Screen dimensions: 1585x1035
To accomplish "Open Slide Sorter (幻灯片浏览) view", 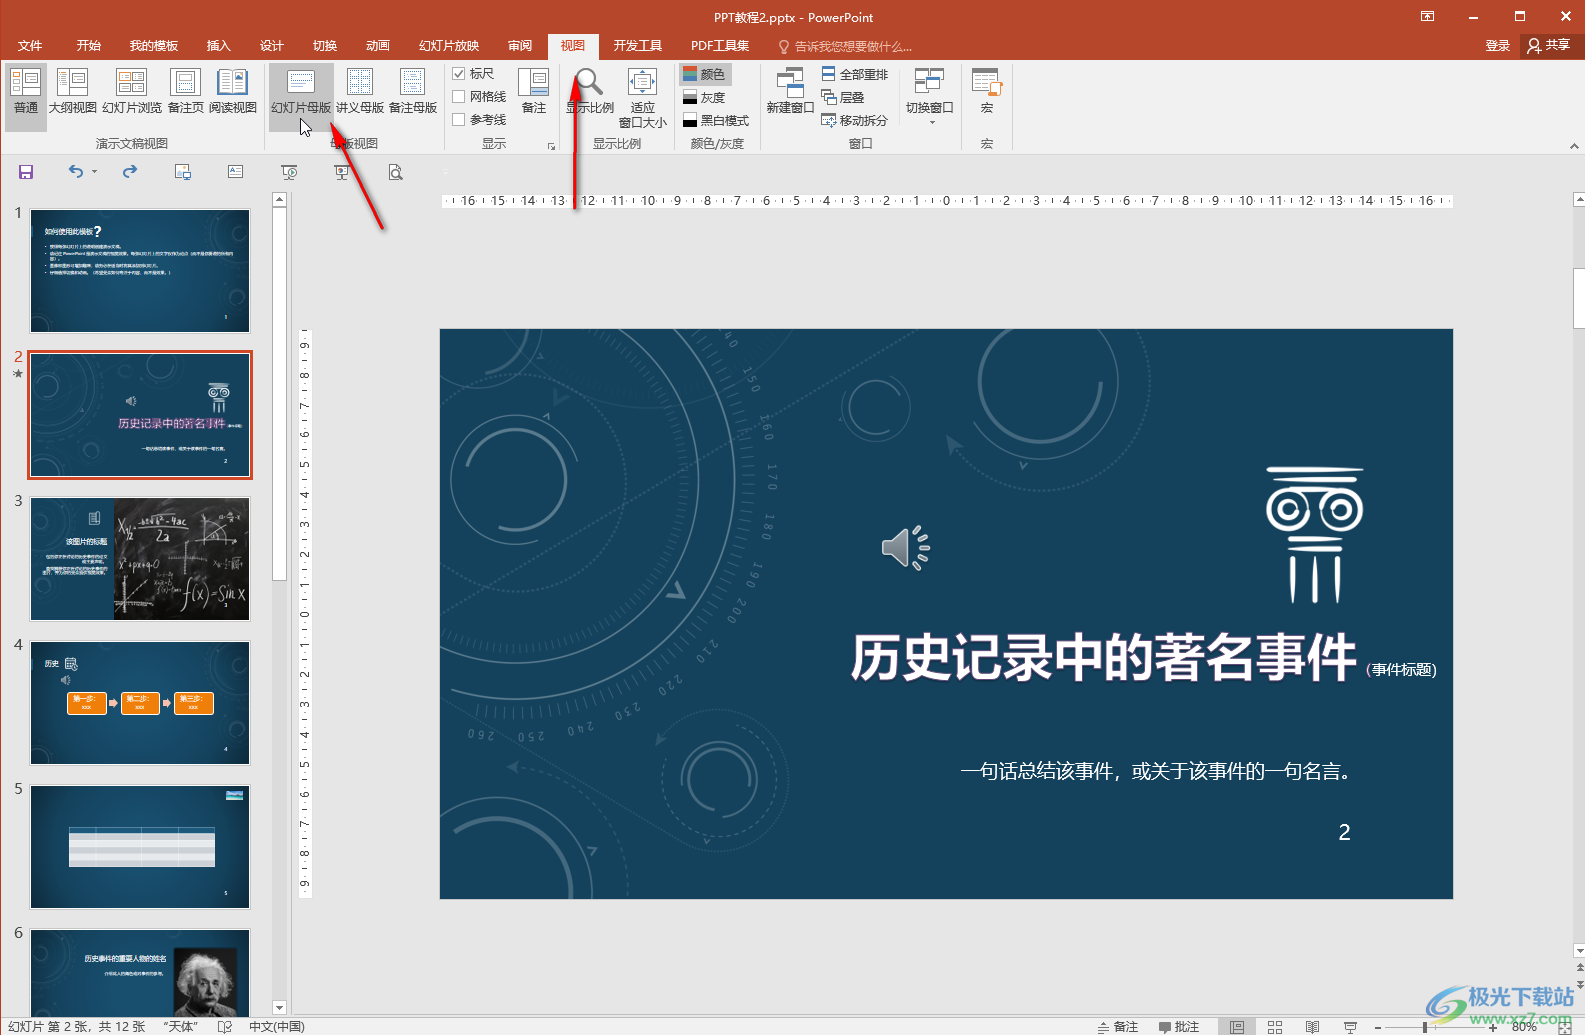I will coord(131,92).
